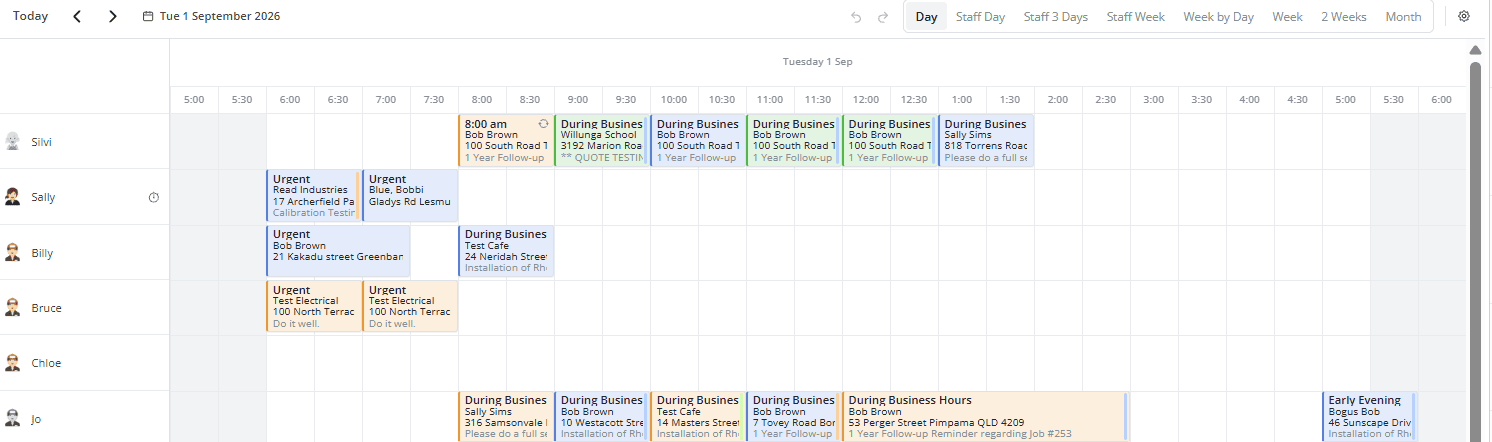Image resolution: width=1492 pixels, height=442 pixels.
Task: Click the 5:30 evening time header
Action: click(x=1393, y=100)
